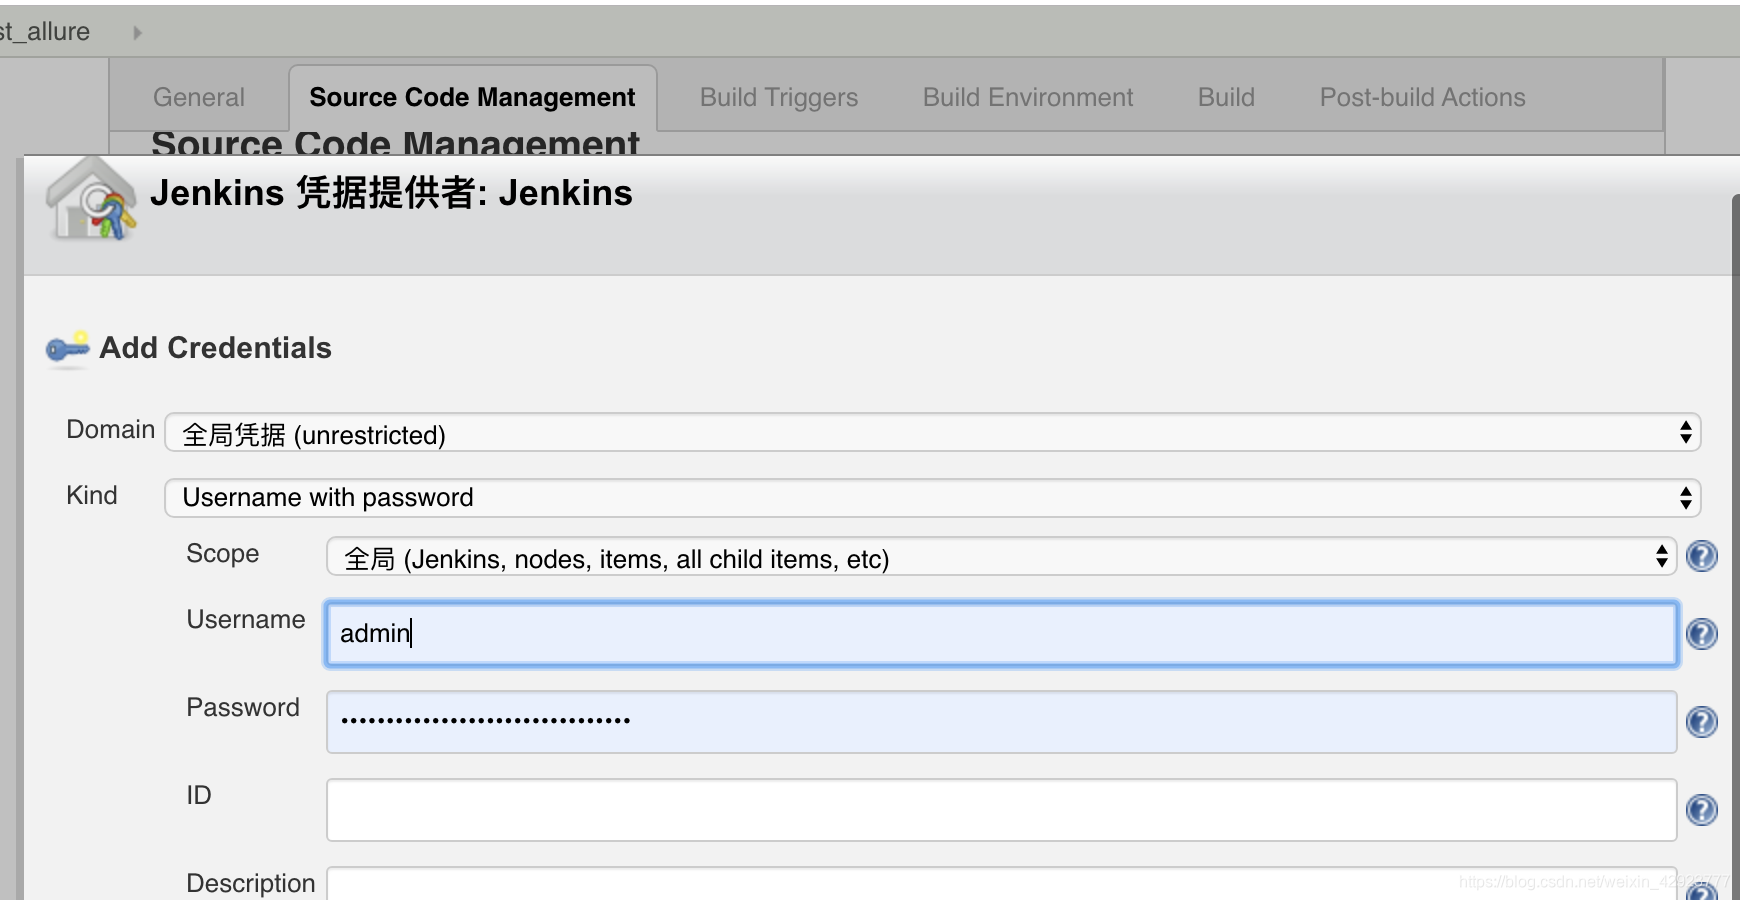Open the Kind dropdown showing Username with password

pos(932,497)
